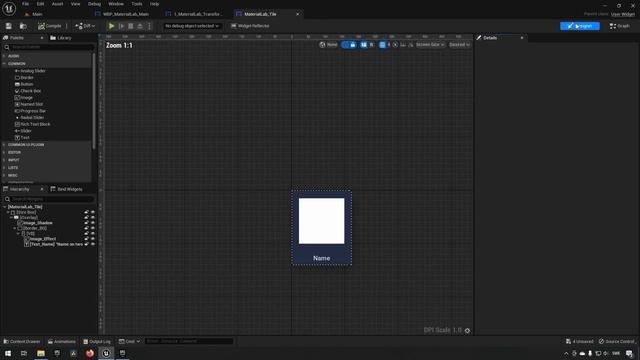
Task: Collapse the Overlay node in Hierarchy
Action: 11,218
